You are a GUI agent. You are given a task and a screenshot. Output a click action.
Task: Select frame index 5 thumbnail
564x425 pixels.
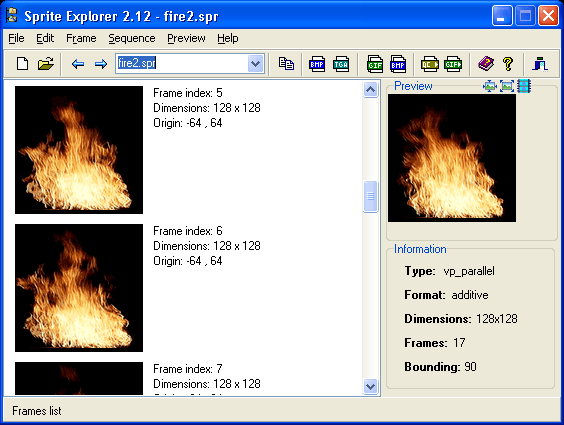[x=79, y=150]
